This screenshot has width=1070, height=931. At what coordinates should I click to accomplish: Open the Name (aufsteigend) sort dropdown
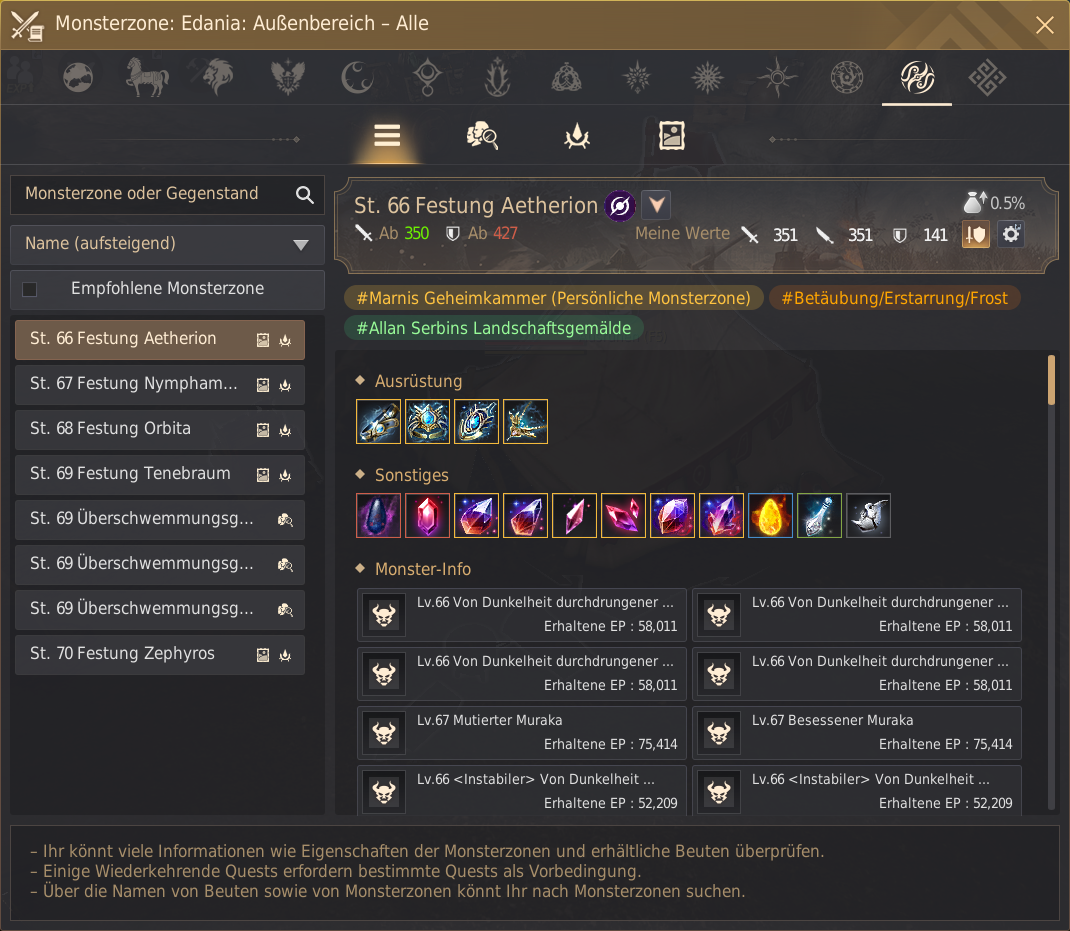pos(167,244)
